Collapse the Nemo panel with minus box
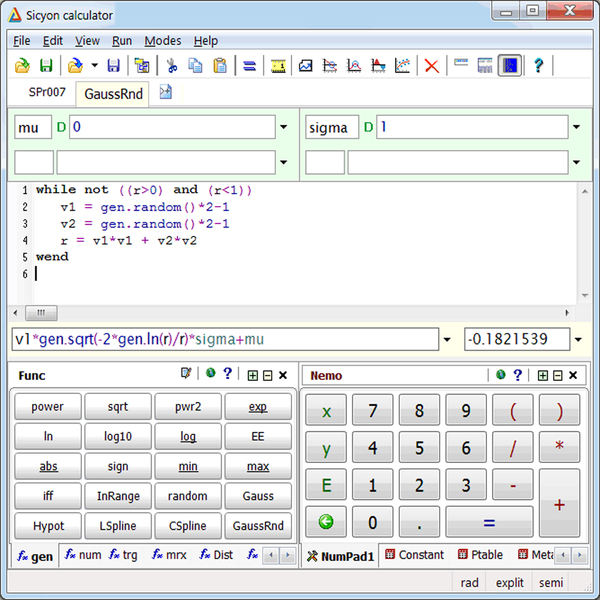 pyautogui.click(x=558, y=375)
